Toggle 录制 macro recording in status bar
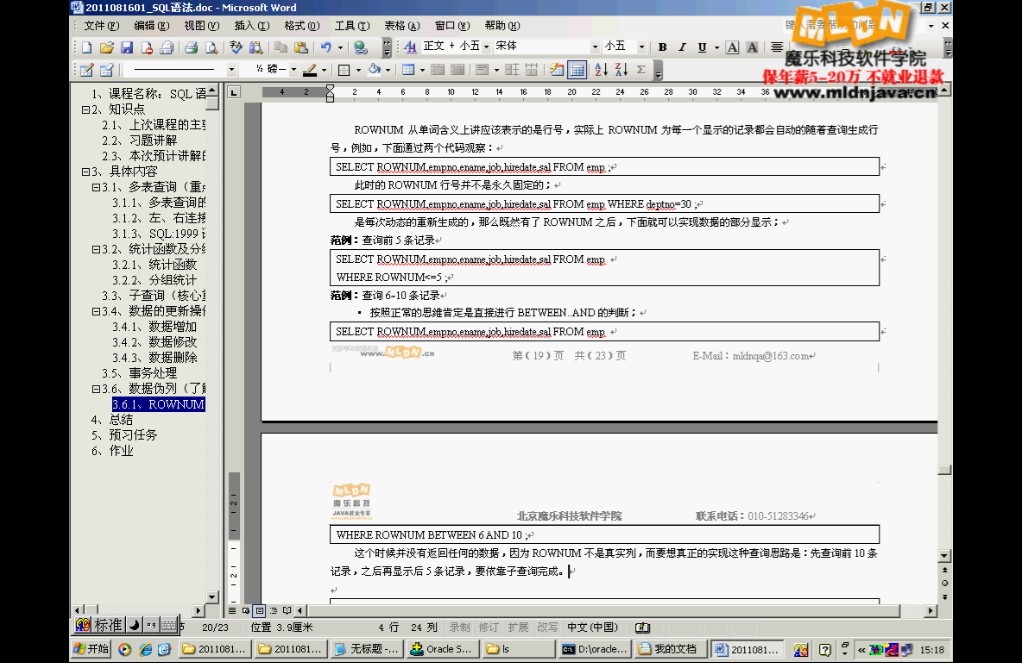The height and width of the screenshot is (663, 1022). (459, 627)
